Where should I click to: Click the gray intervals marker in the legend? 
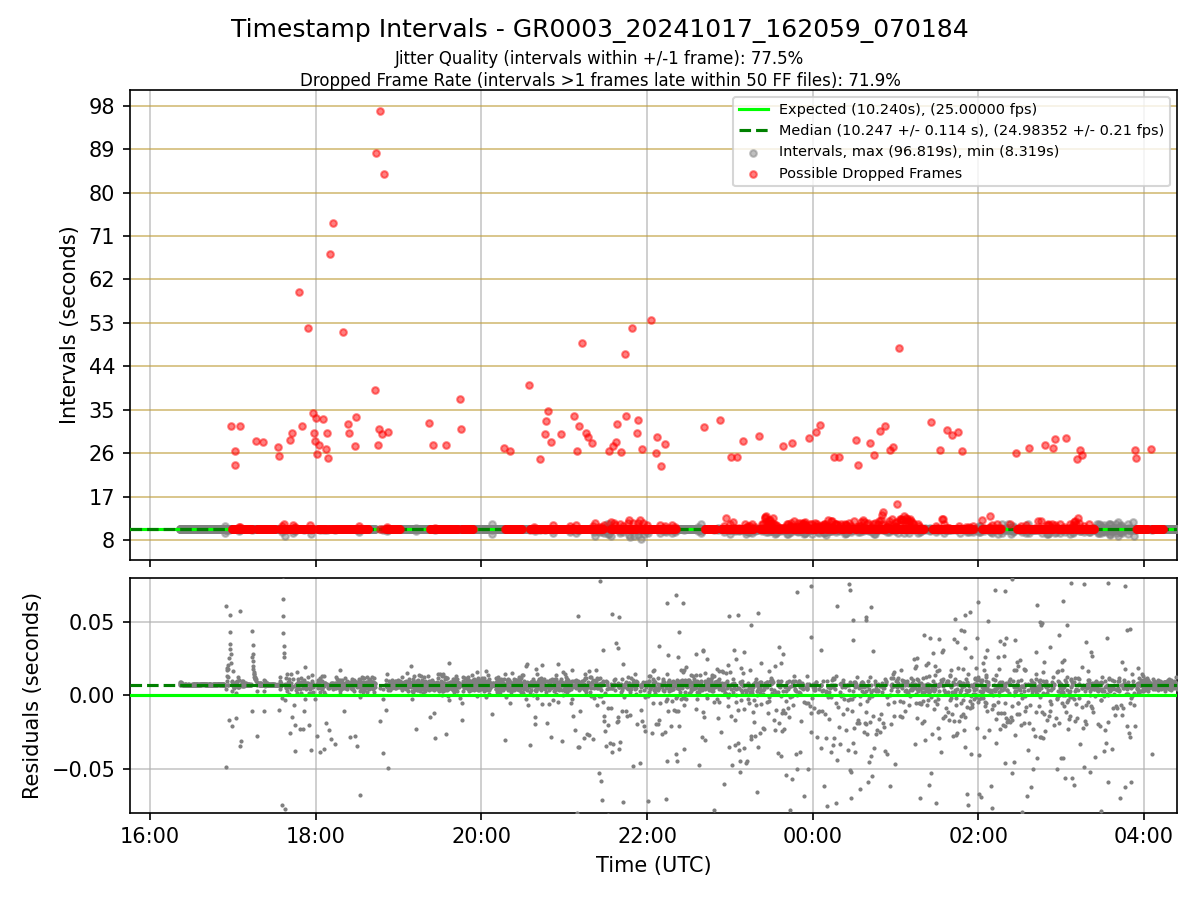coord(754,152)
